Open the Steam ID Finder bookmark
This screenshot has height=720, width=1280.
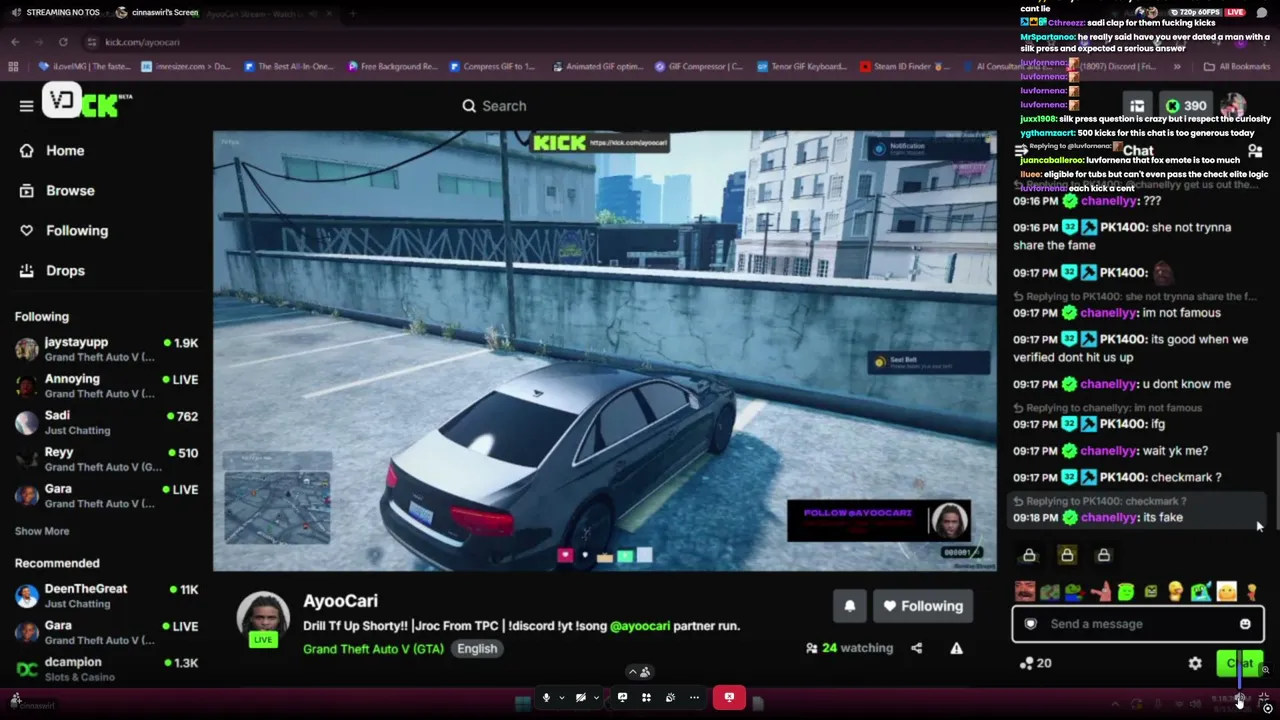[x=905, y=67]
